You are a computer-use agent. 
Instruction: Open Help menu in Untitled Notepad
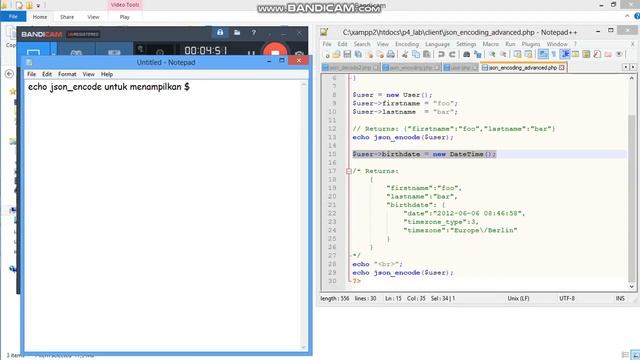[x=107, y=74]
